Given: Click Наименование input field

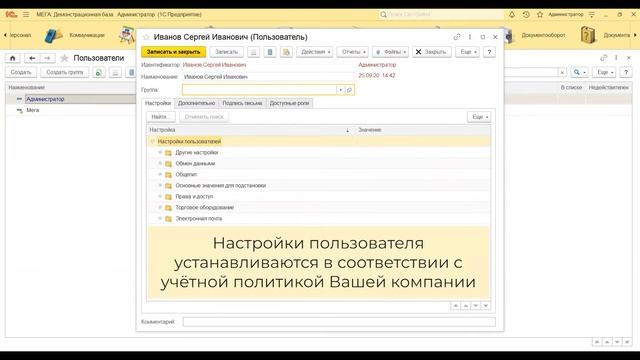Looking at the screenshot, I should tap(268, 77).
